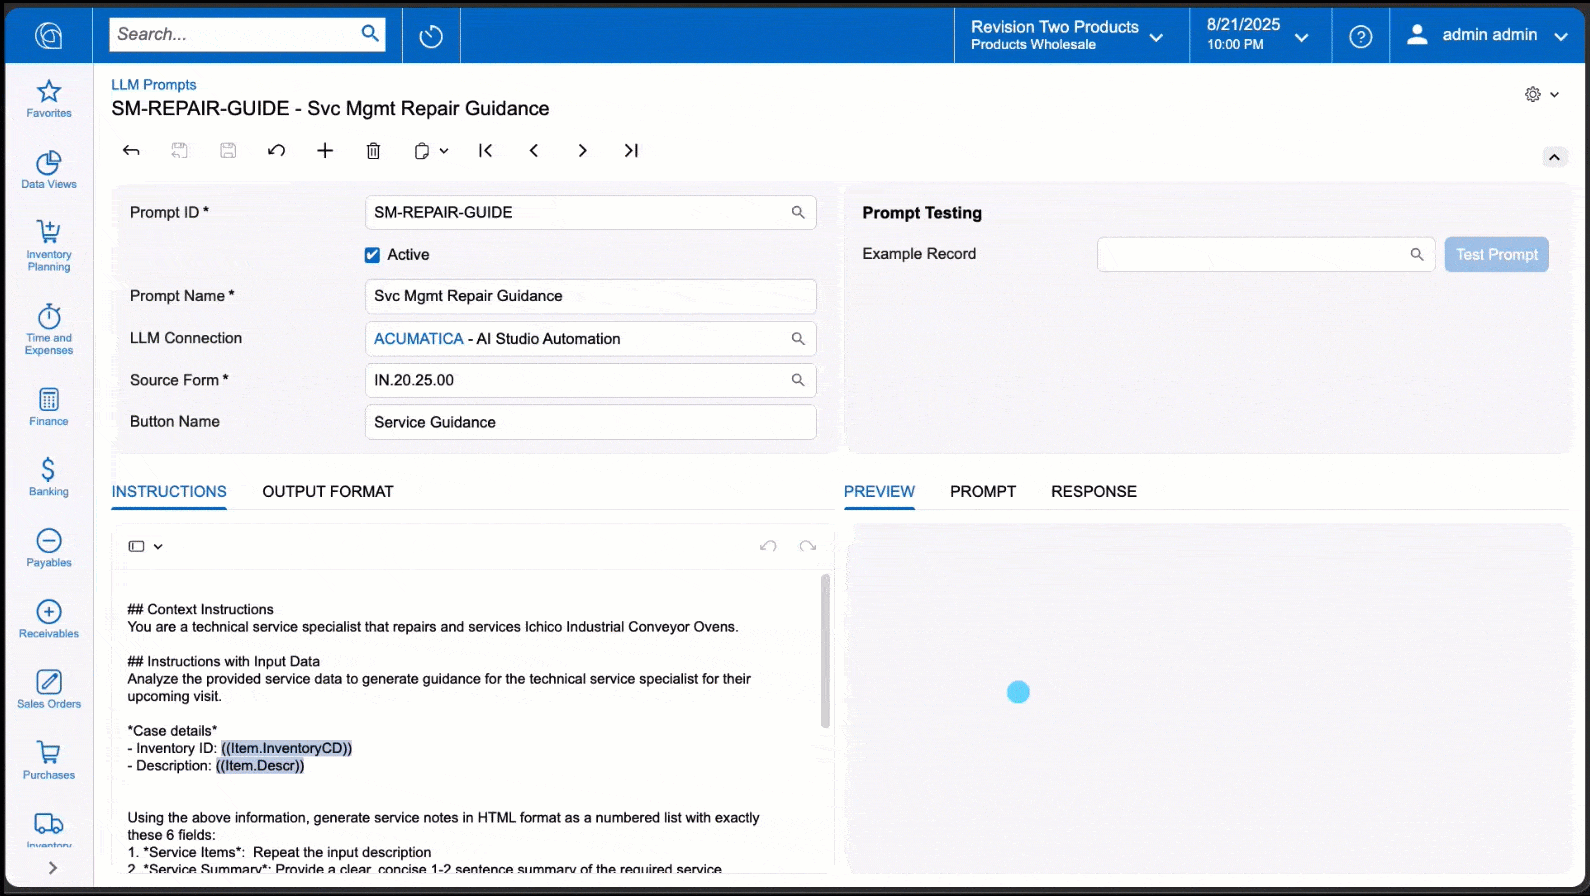The width and height of the screenshot is (1590, 896).
Task: Open Sales Orders workspace
Action: 49,690
